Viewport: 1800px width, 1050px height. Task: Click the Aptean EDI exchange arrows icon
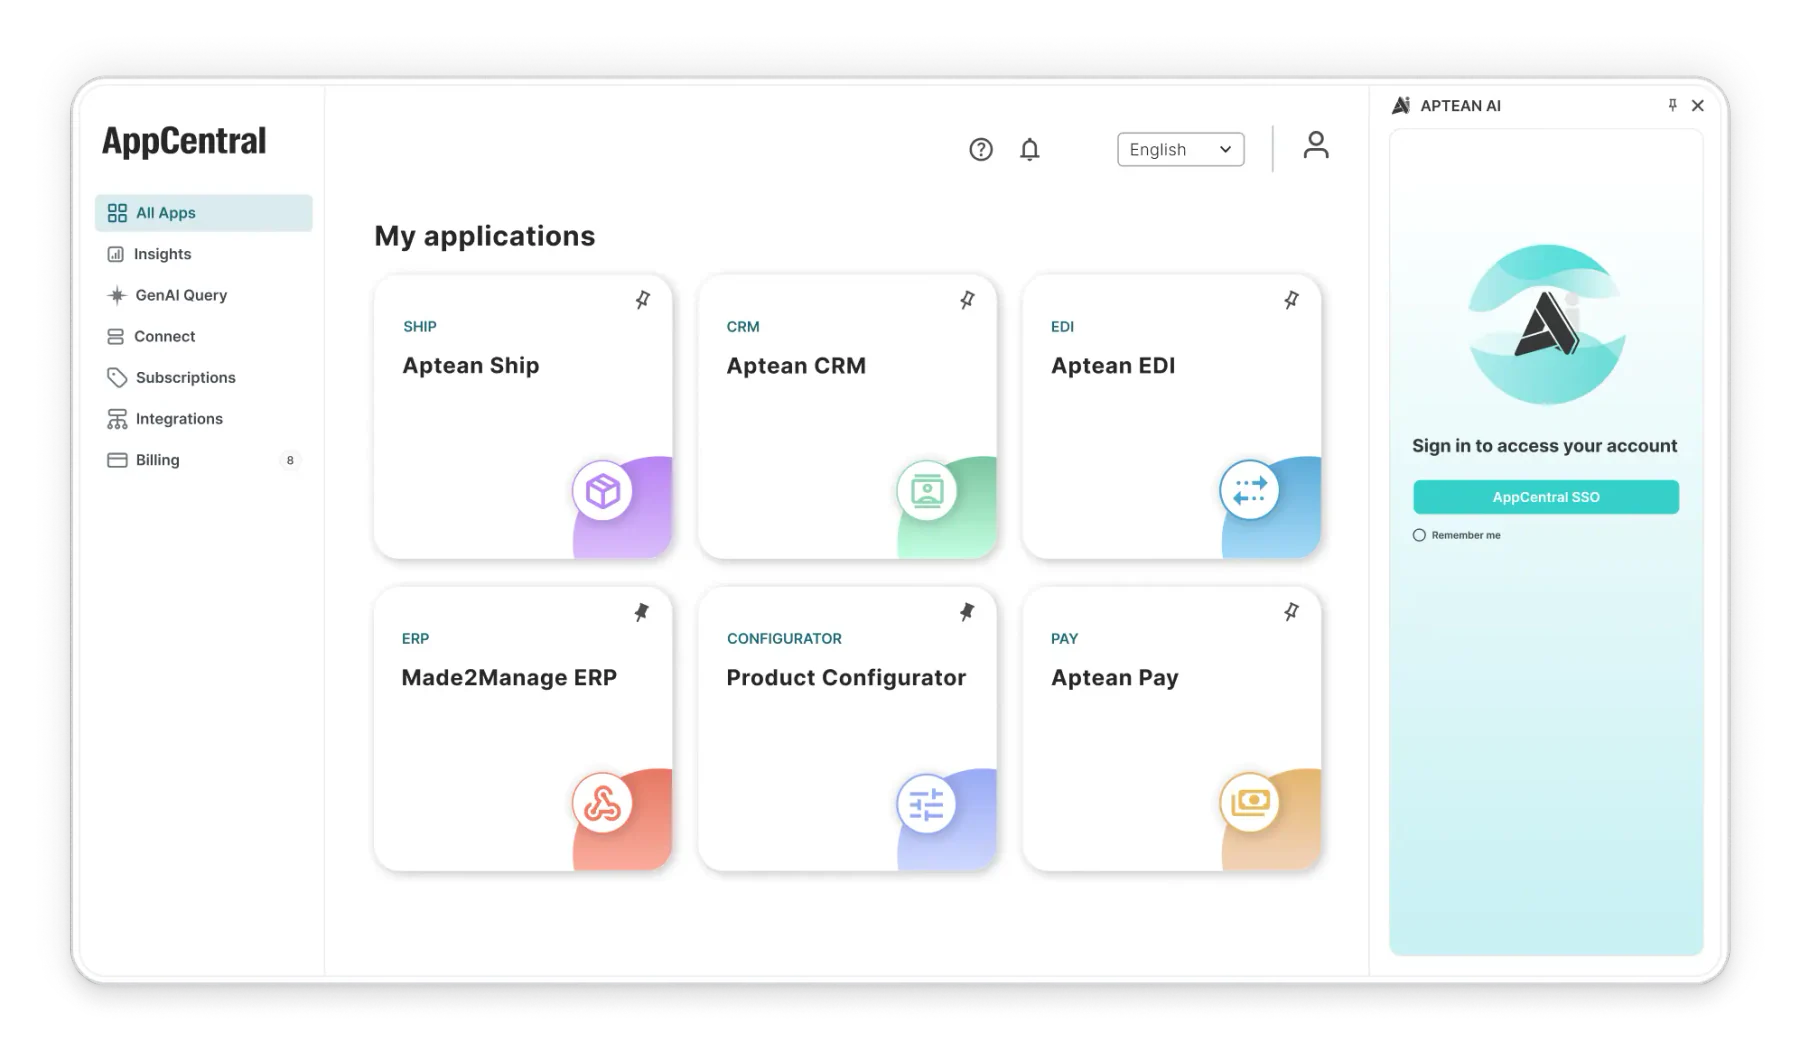tap(1250, 491)
